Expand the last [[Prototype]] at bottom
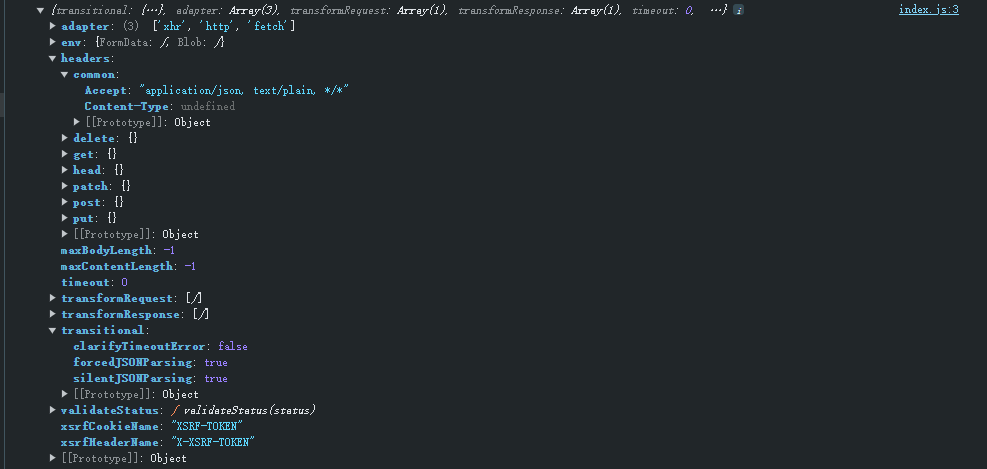This screenshot has width=987, height=469. [x=52, y=458]
